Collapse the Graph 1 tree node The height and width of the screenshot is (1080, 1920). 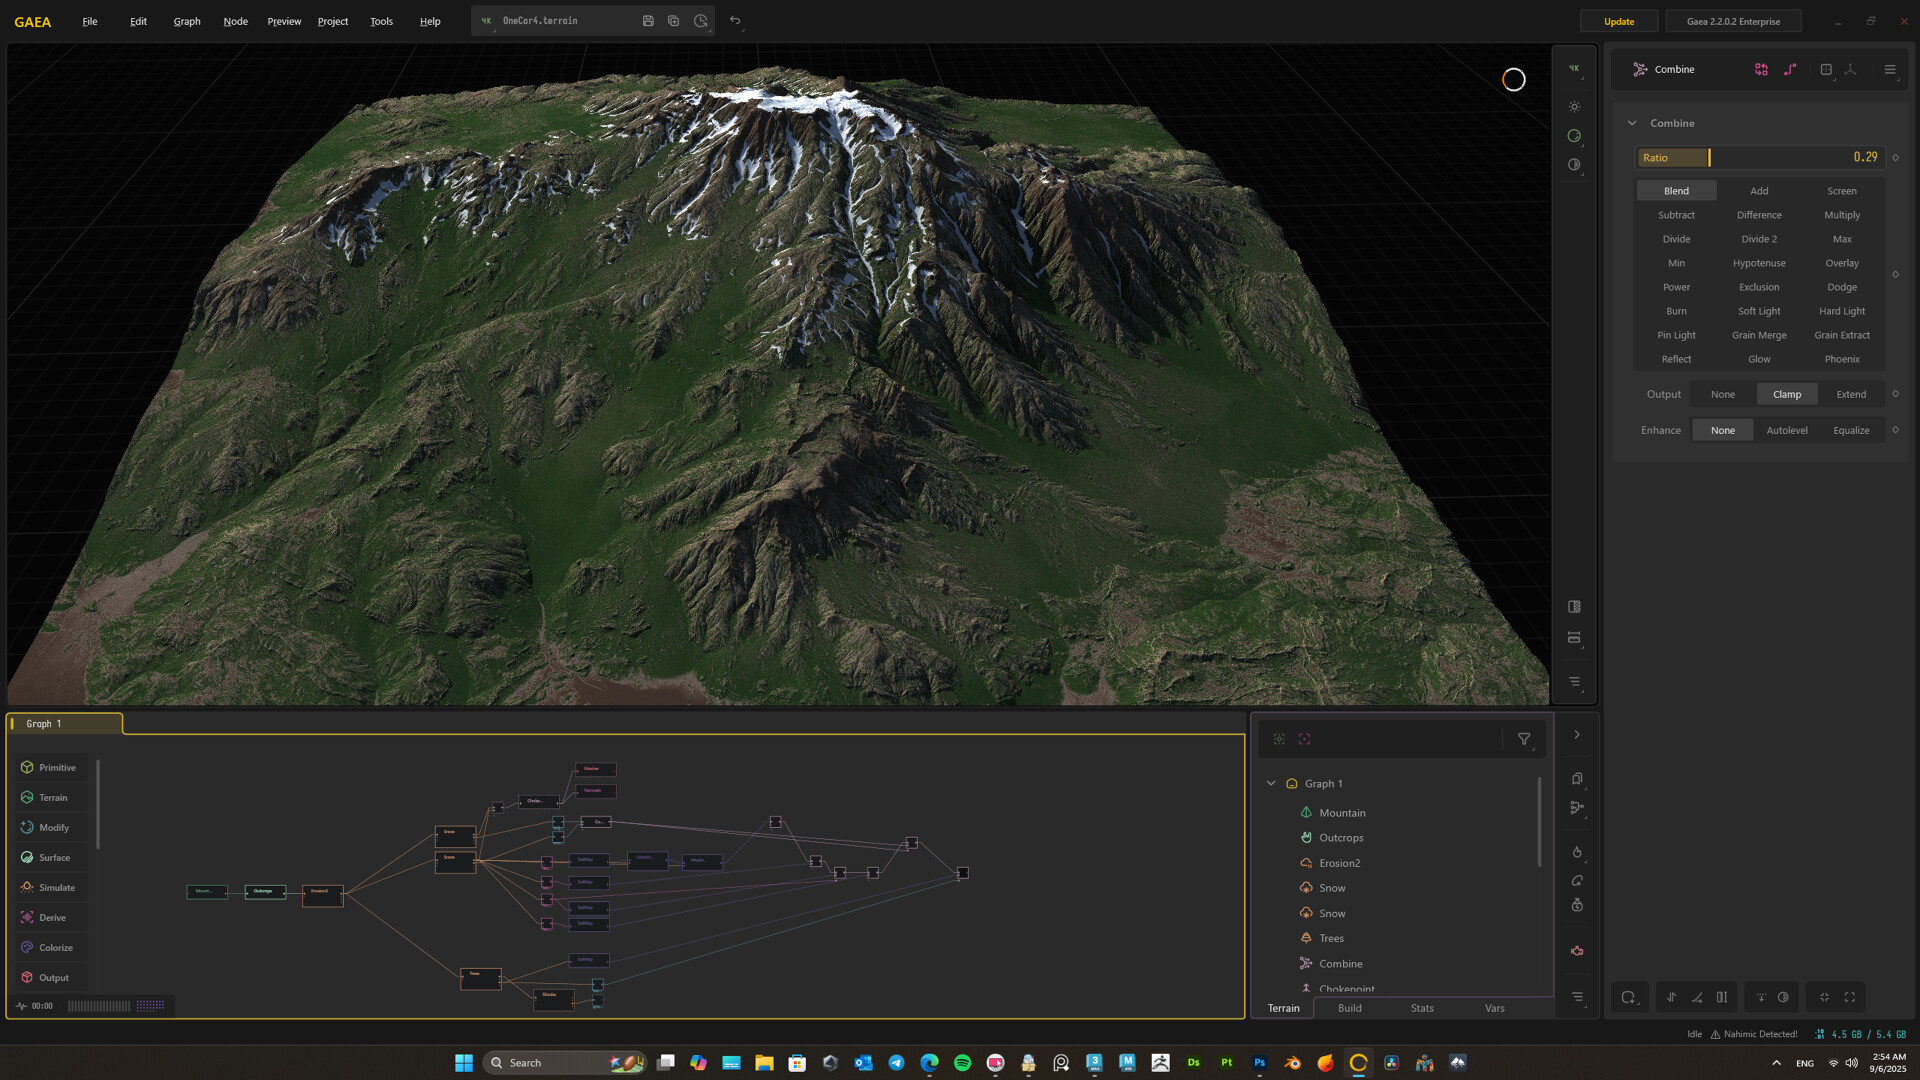click(1271, 783)
